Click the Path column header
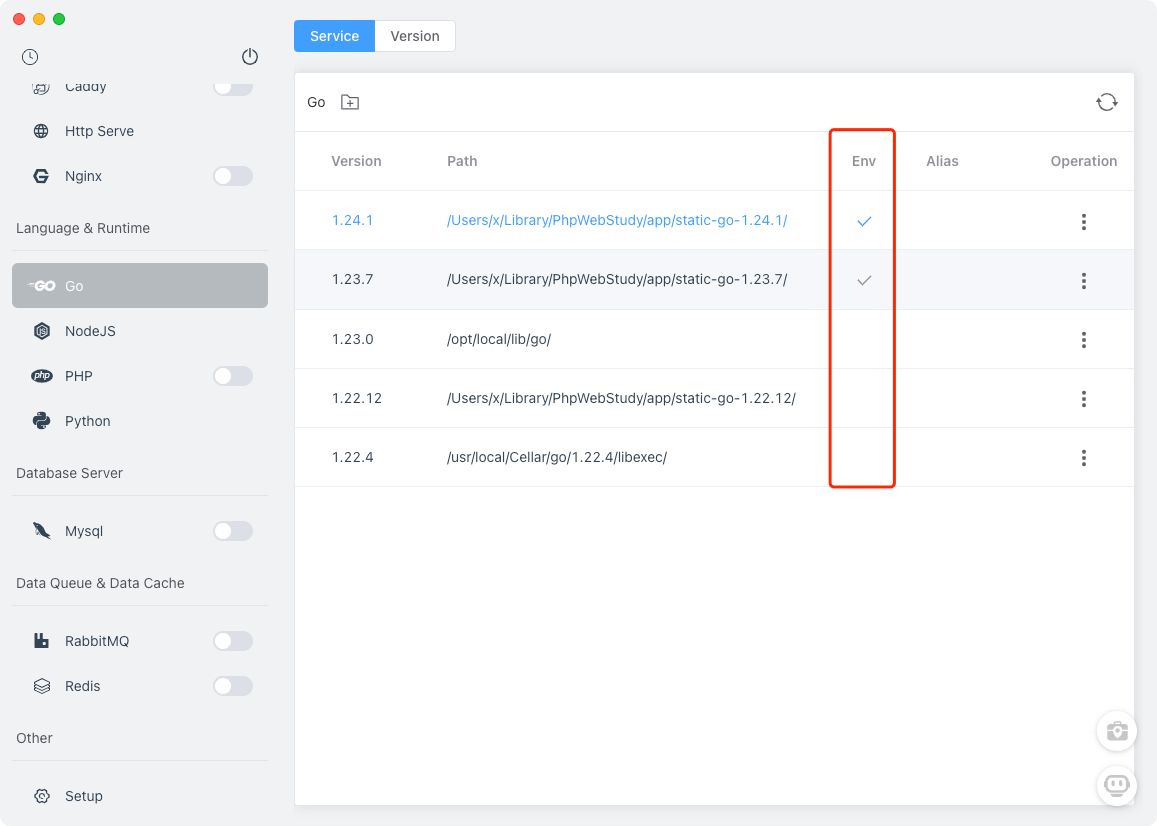 pos(462,162)
